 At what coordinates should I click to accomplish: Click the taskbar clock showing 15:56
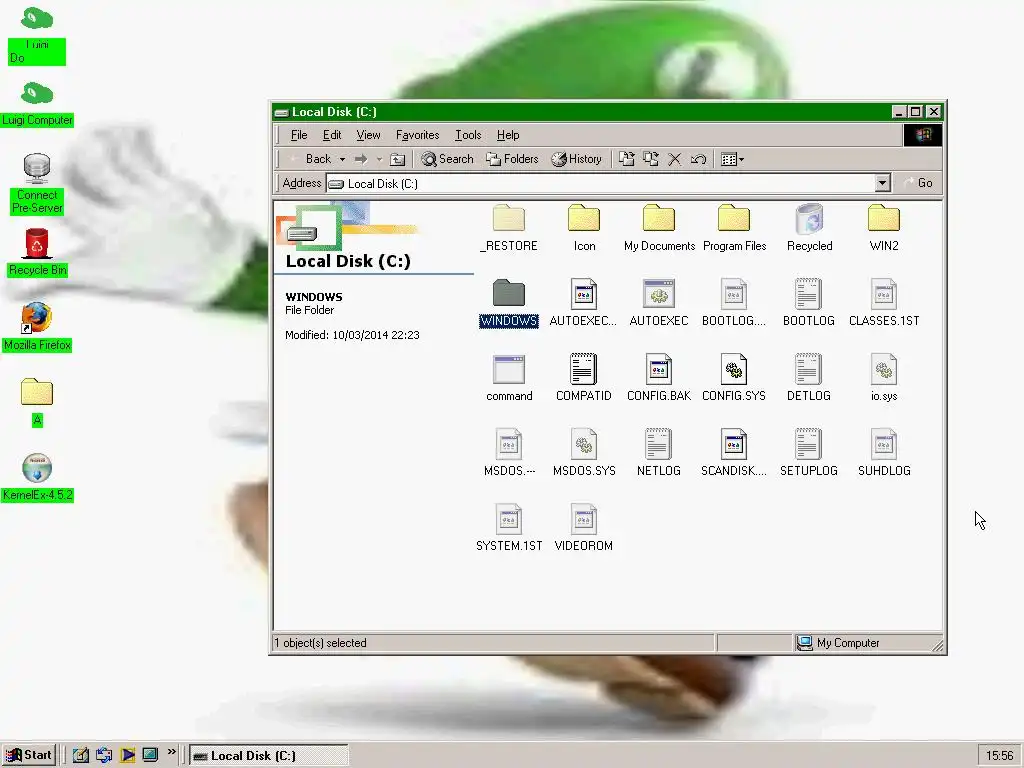999,756
